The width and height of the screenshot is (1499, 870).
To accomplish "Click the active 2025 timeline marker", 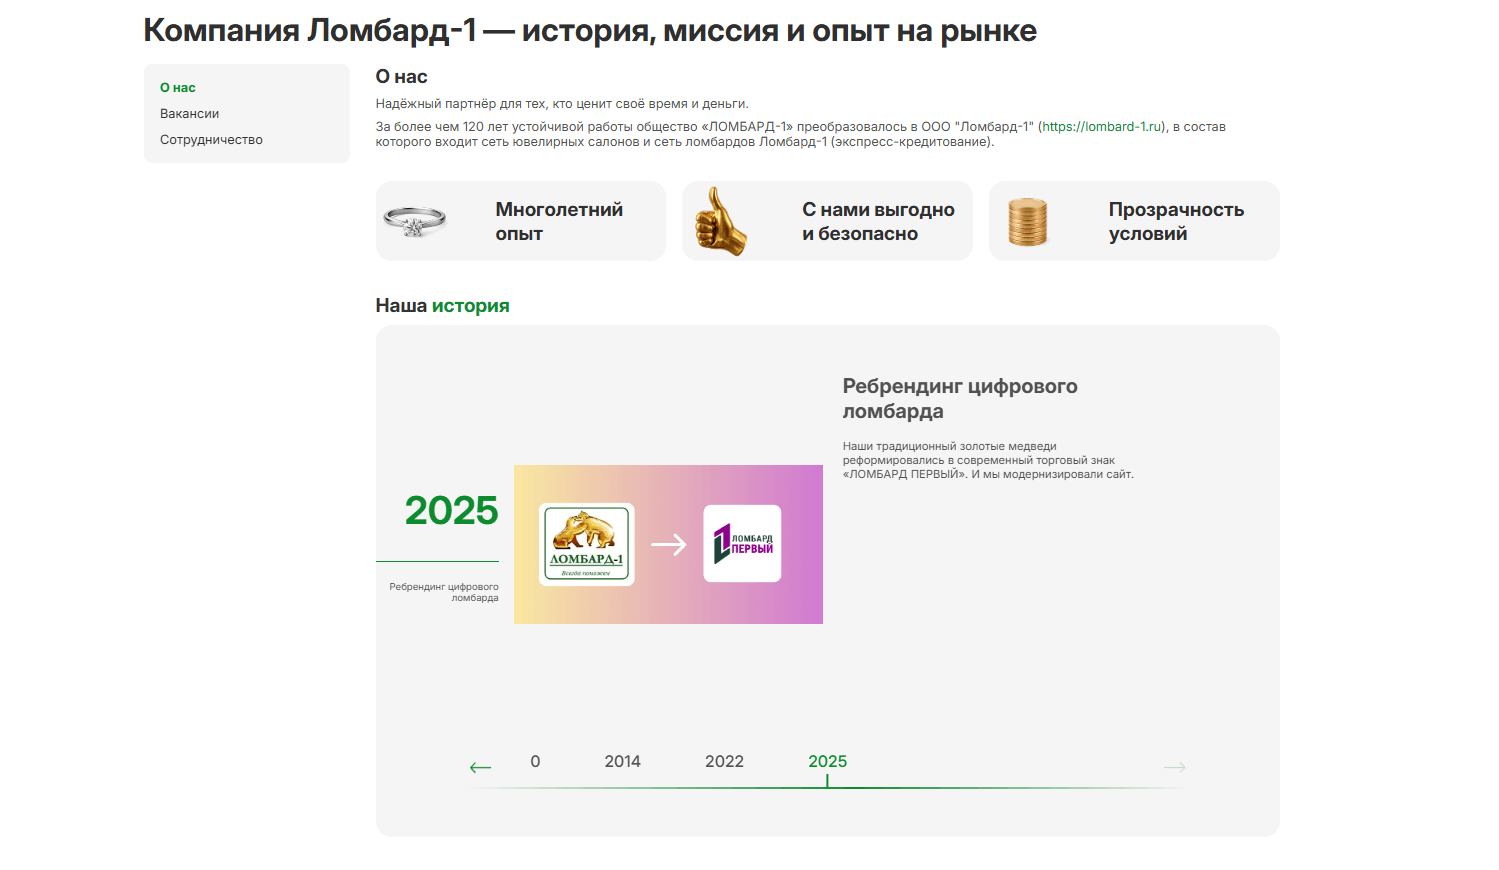I will point(827,762).
